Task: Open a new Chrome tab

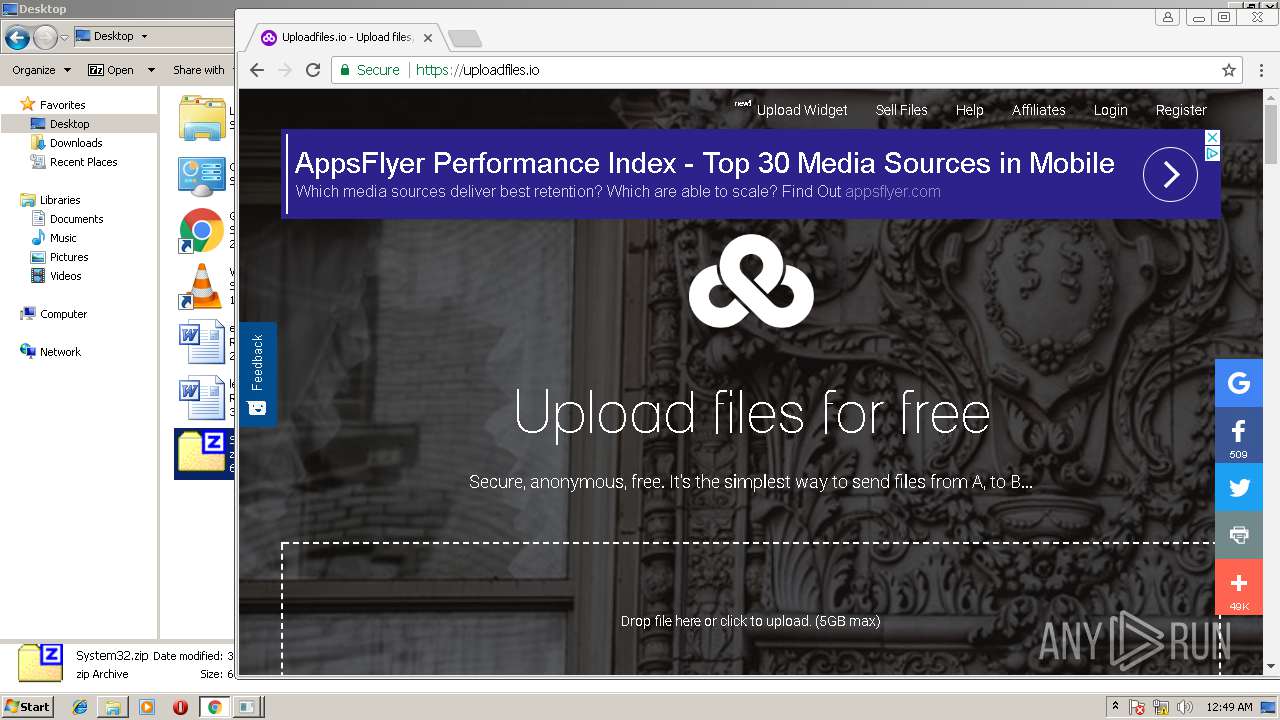Action: pos(465,38)
